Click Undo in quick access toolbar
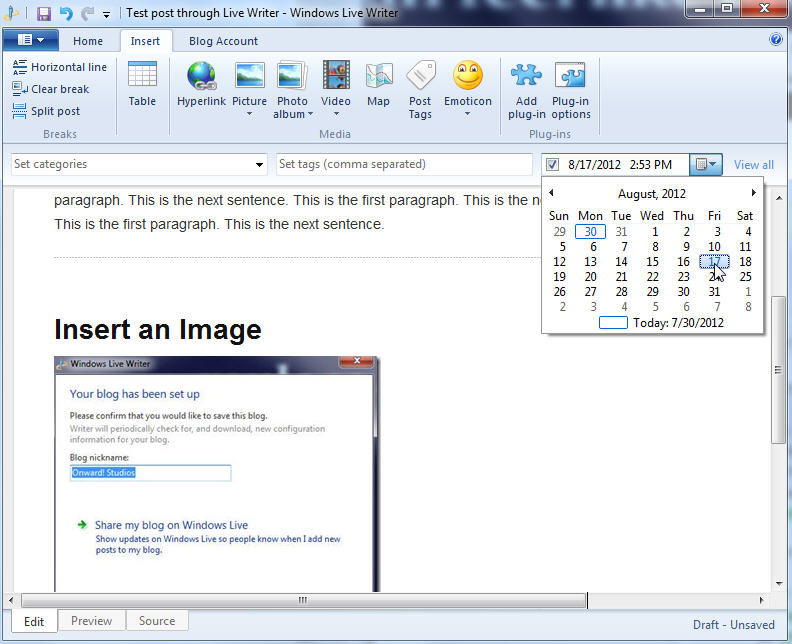The width and height of the screenshot is (792, 644). pyautogui.click(x=66, y=13)
